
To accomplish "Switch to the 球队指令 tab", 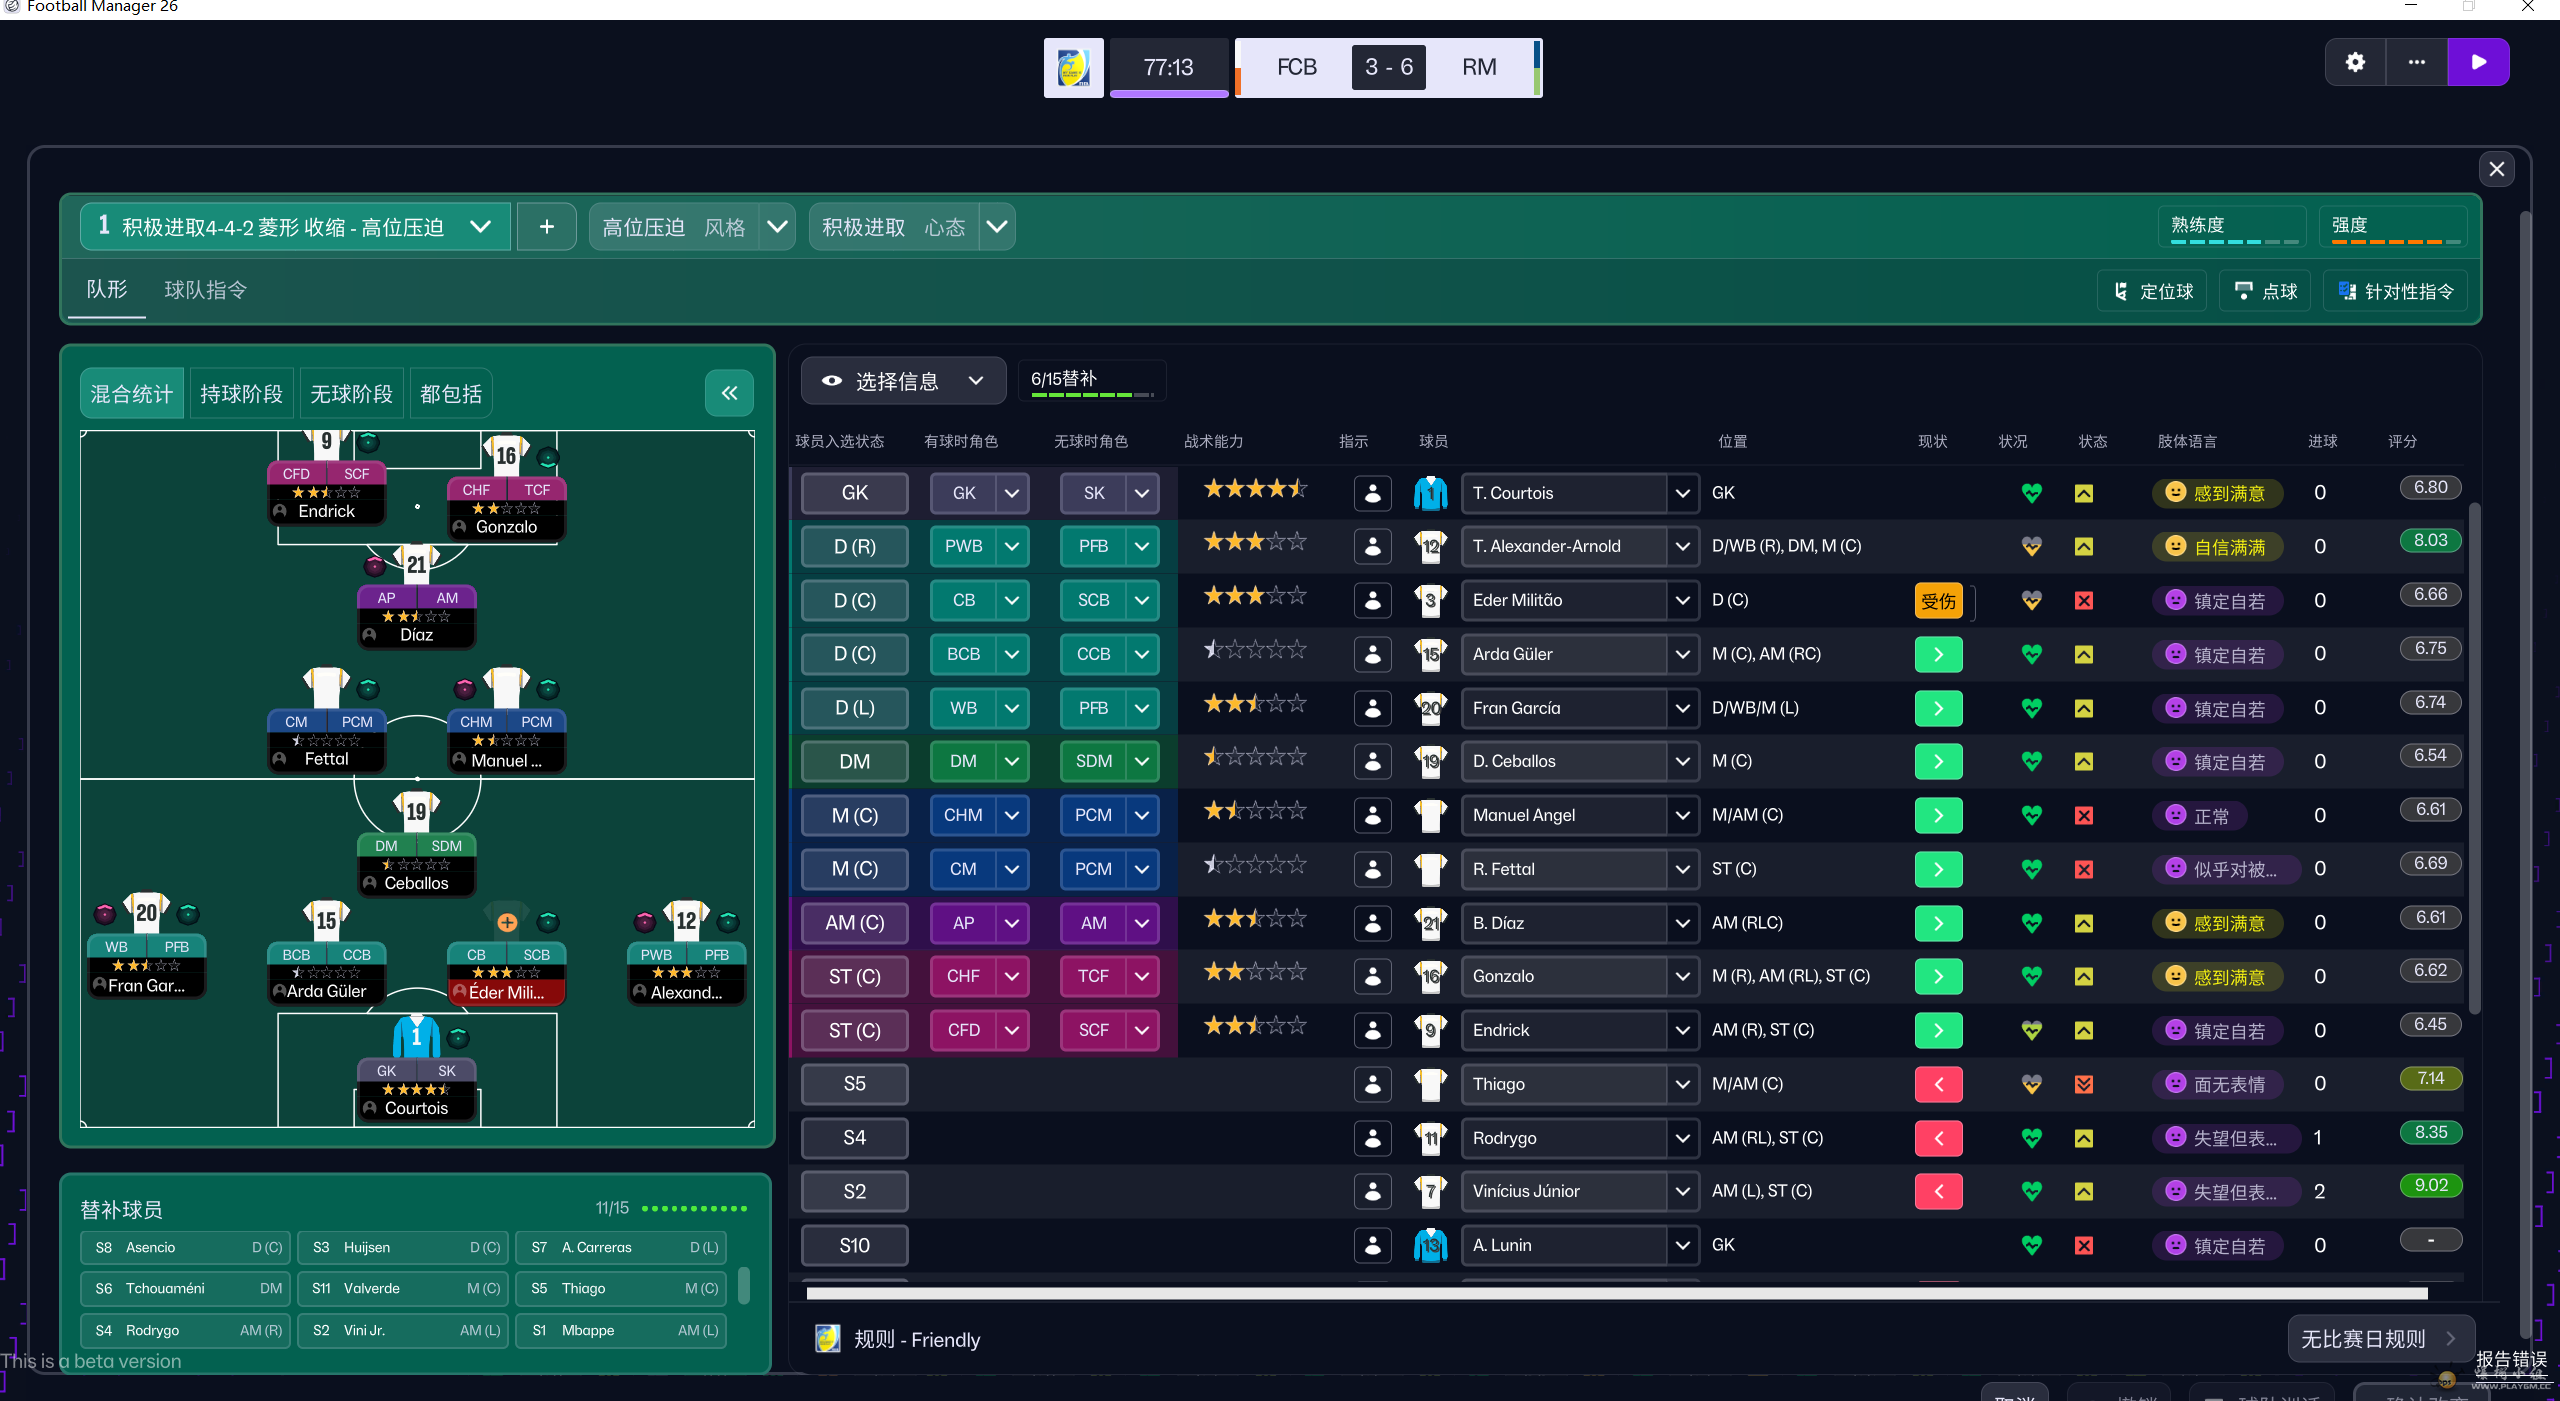I will tap(205, 290).
